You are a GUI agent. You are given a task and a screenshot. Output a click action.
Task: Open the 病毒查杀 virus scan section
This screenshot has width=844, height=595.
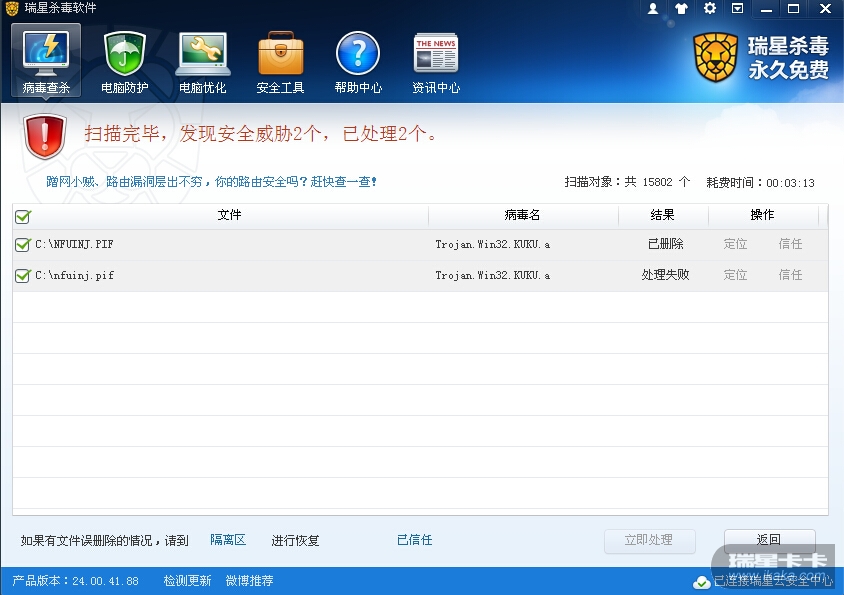(x=46, y=61)
